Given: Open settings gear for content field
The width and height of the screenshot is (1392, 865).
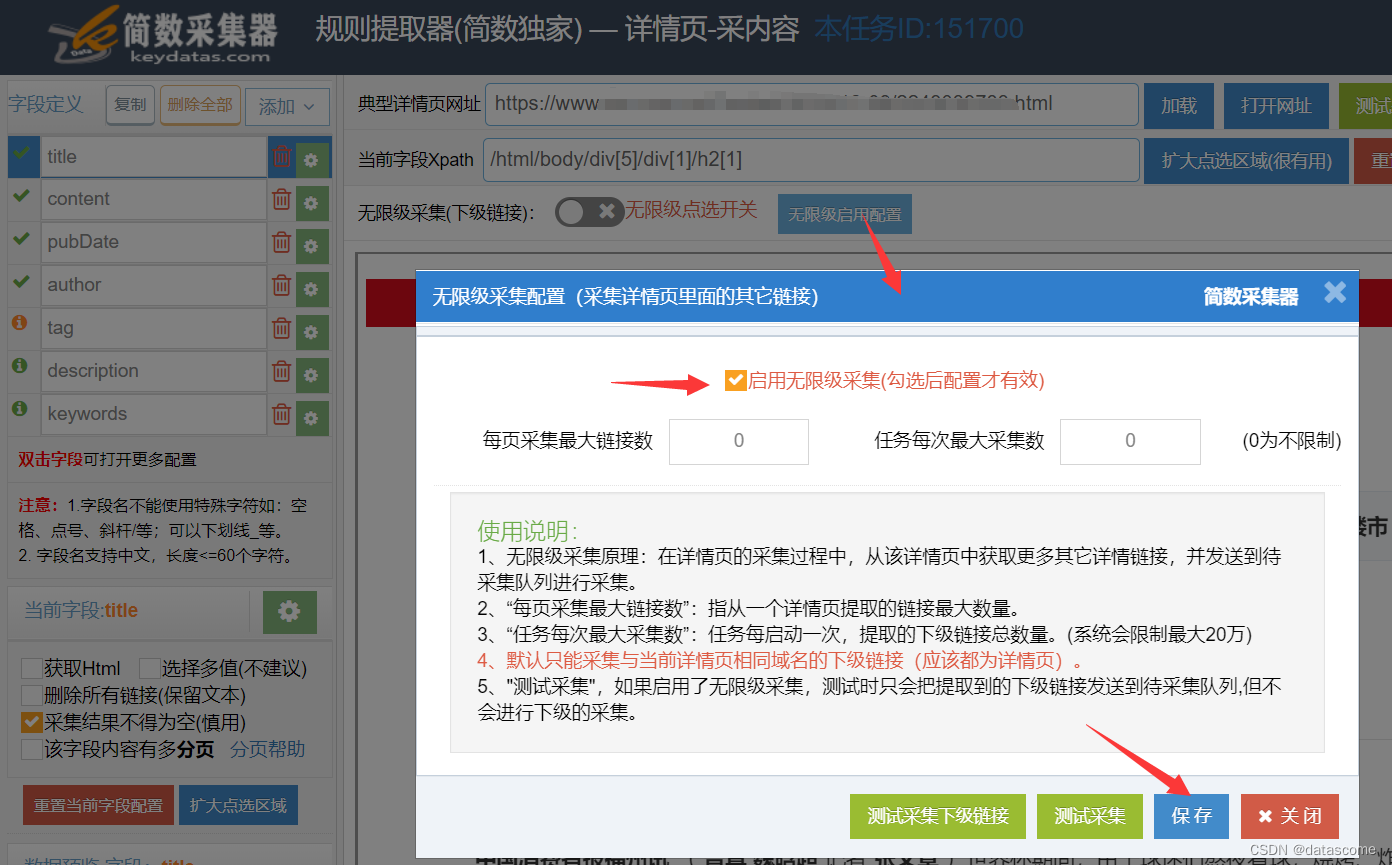Looking at the screenshot, I should (312, 203).
